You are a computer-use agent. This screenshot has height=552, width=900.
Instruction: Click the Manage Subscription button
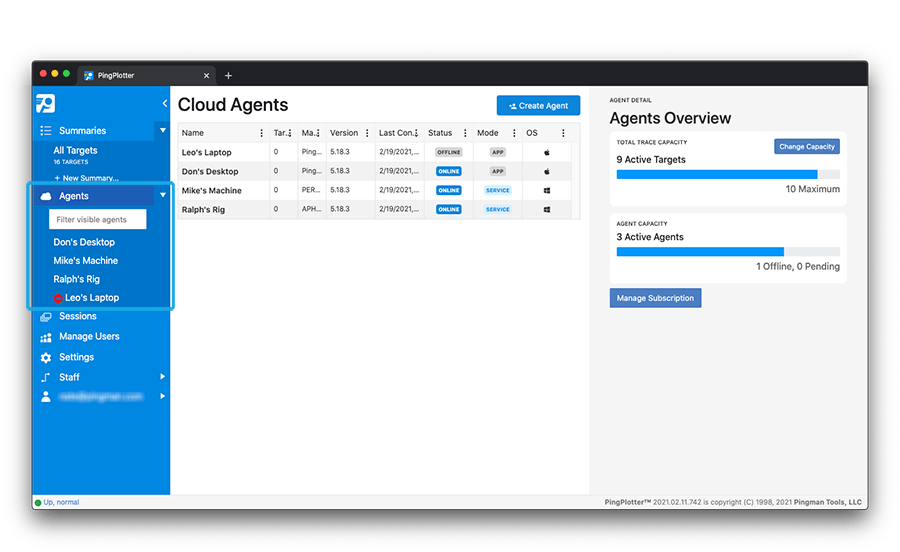coord(655,298)
